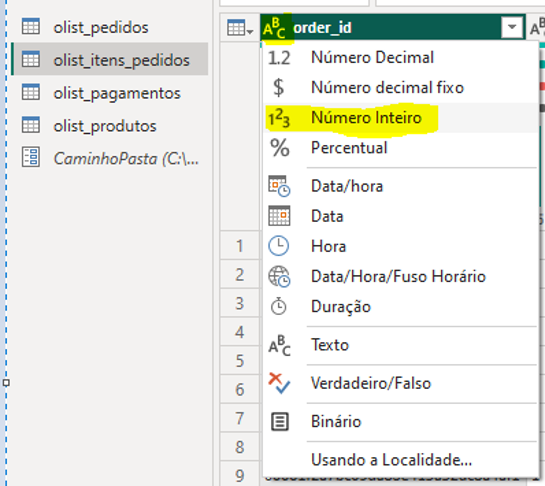
Task: Click the clock Hora icon
Action: tap(278, 246)
